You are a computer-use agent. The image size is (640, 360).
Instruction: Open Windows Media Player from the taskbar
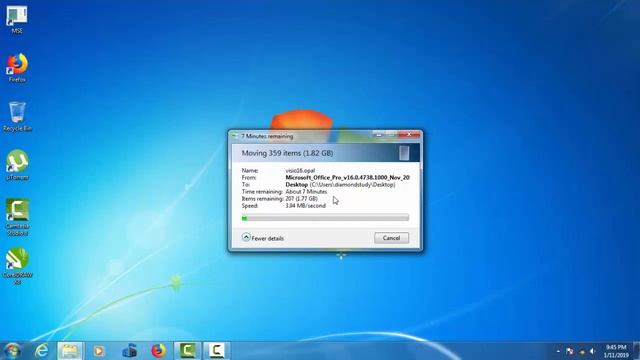[99, 351]
